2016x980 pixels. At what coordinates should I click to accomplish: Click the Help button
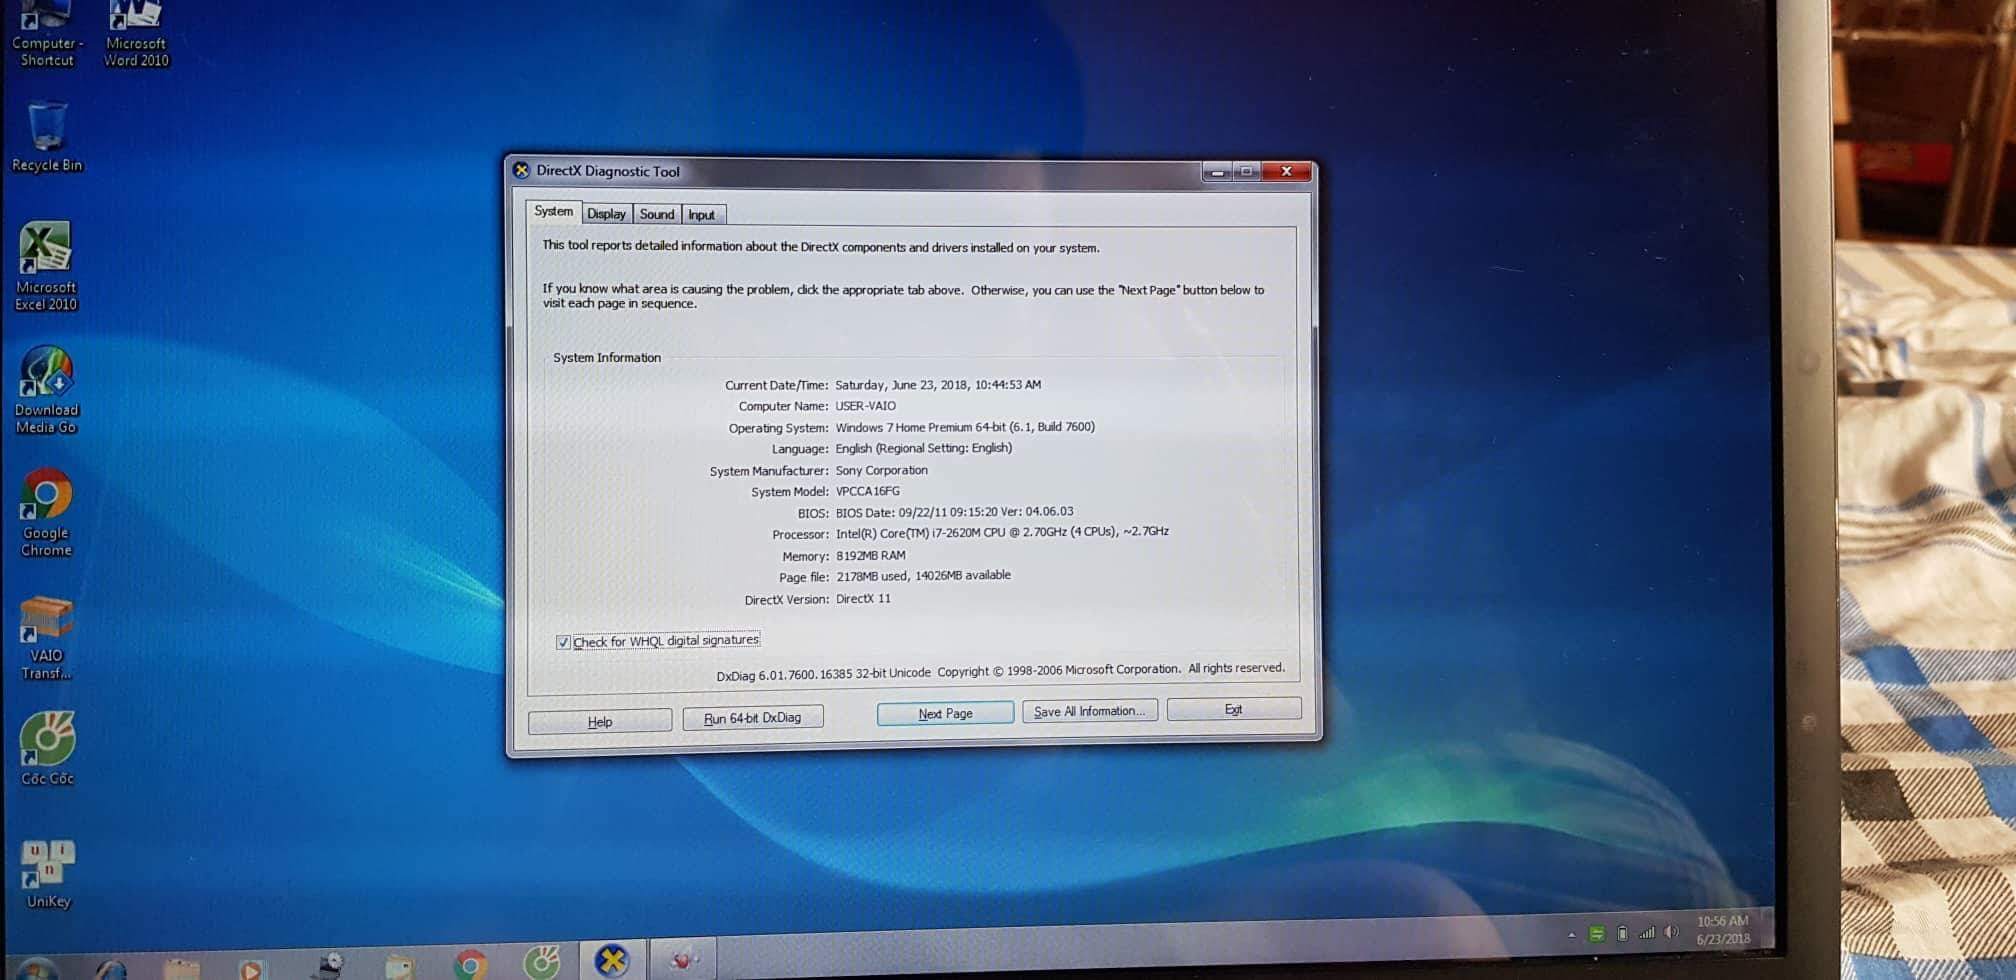pos(600,722)
